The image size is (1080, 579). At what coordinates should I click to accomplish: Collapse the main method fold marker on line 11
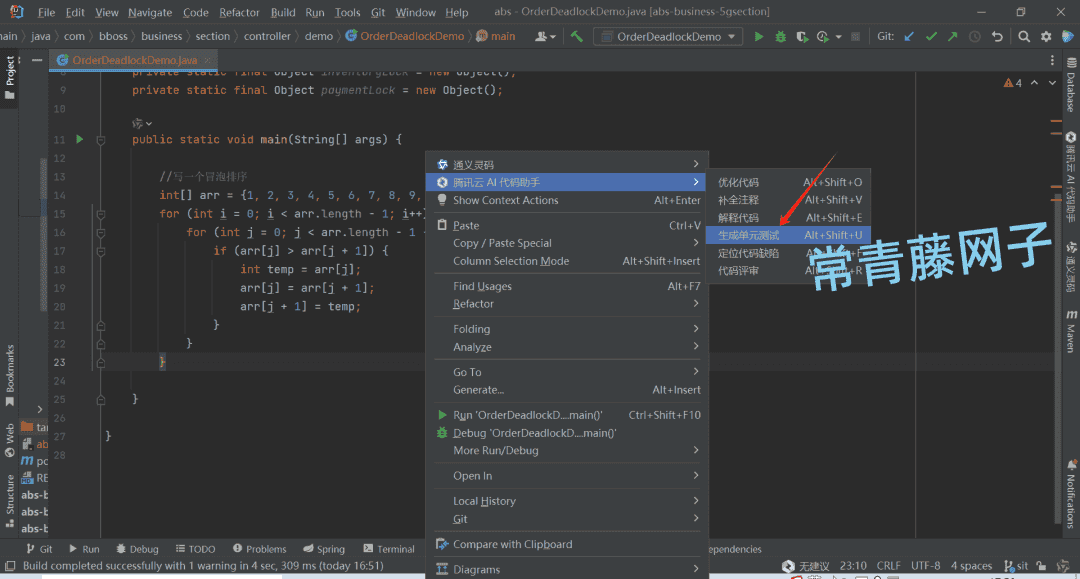(x=101, y=140)
